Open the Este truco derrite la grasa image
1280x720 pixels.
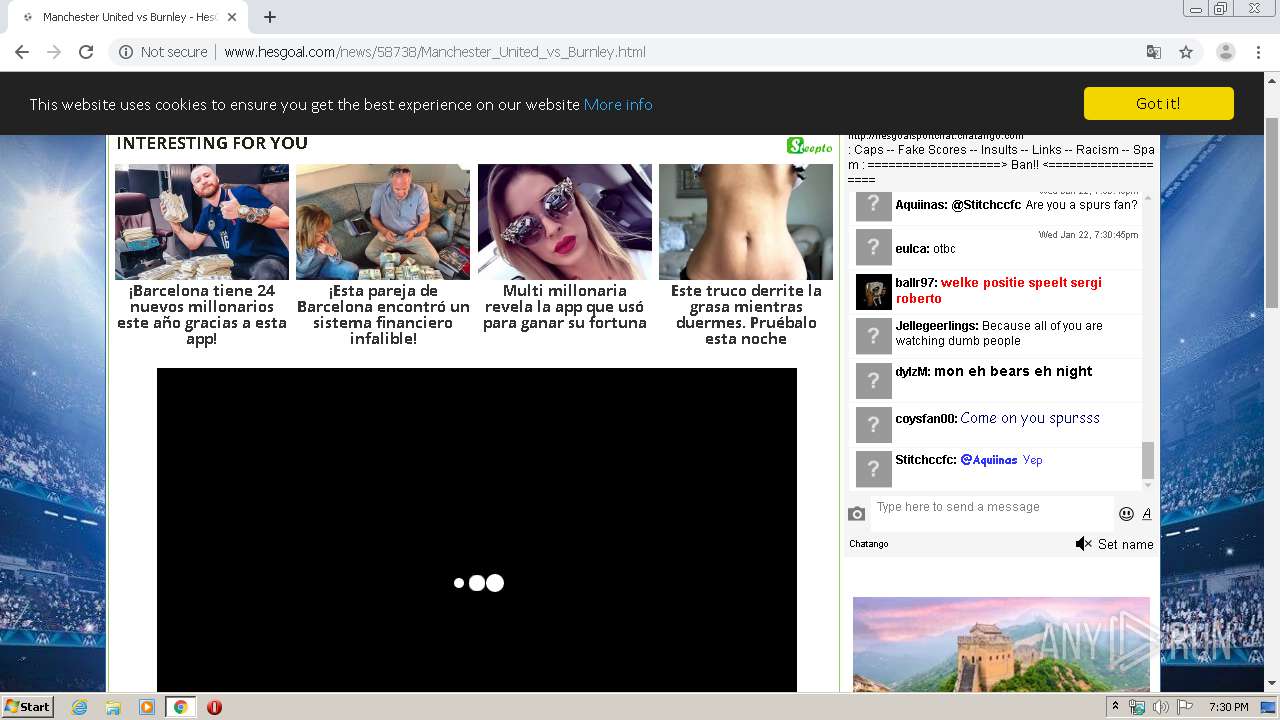pos(746,222)
